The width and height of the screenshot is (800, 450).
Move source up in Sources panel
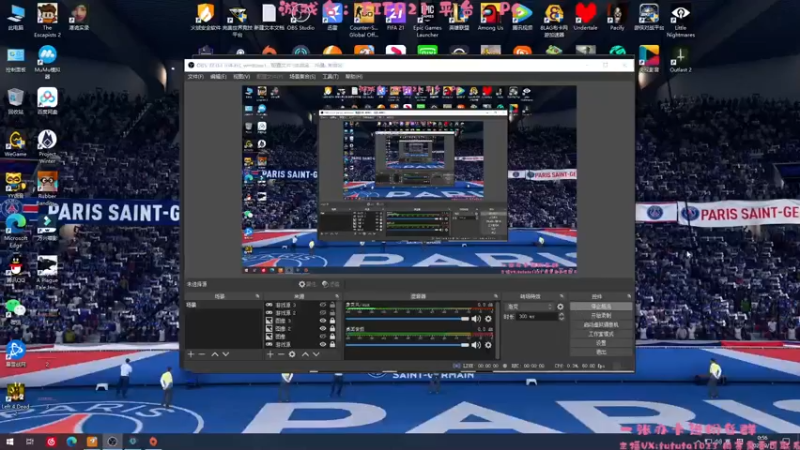point(305,354)
